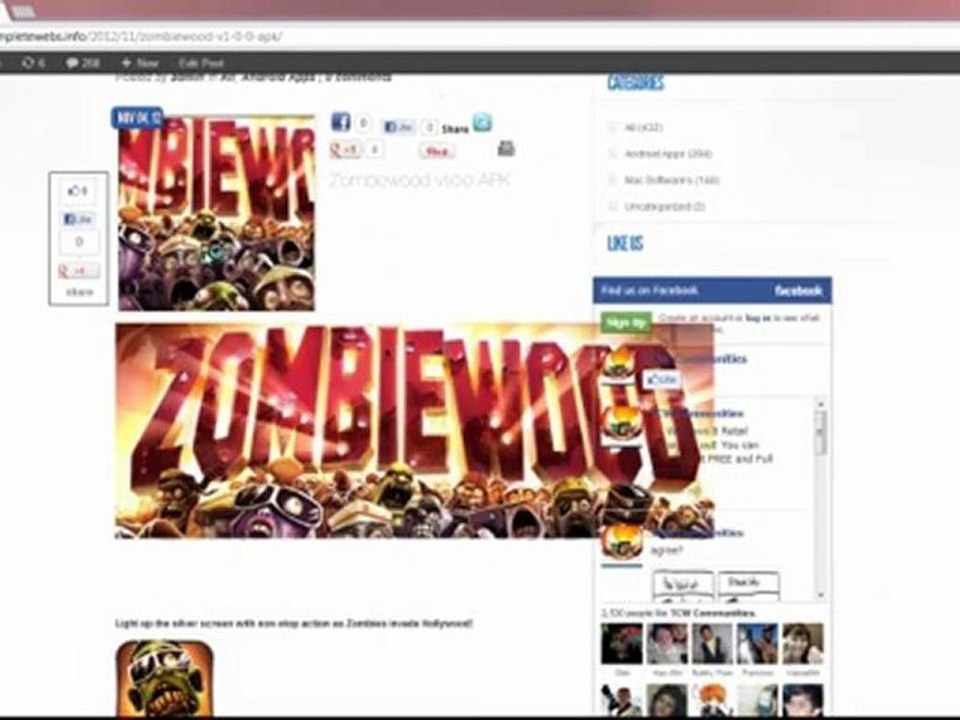Click the red Pinterest Pin it button
The height and width of the screenshot is (720, 960).
click(437, 151)
